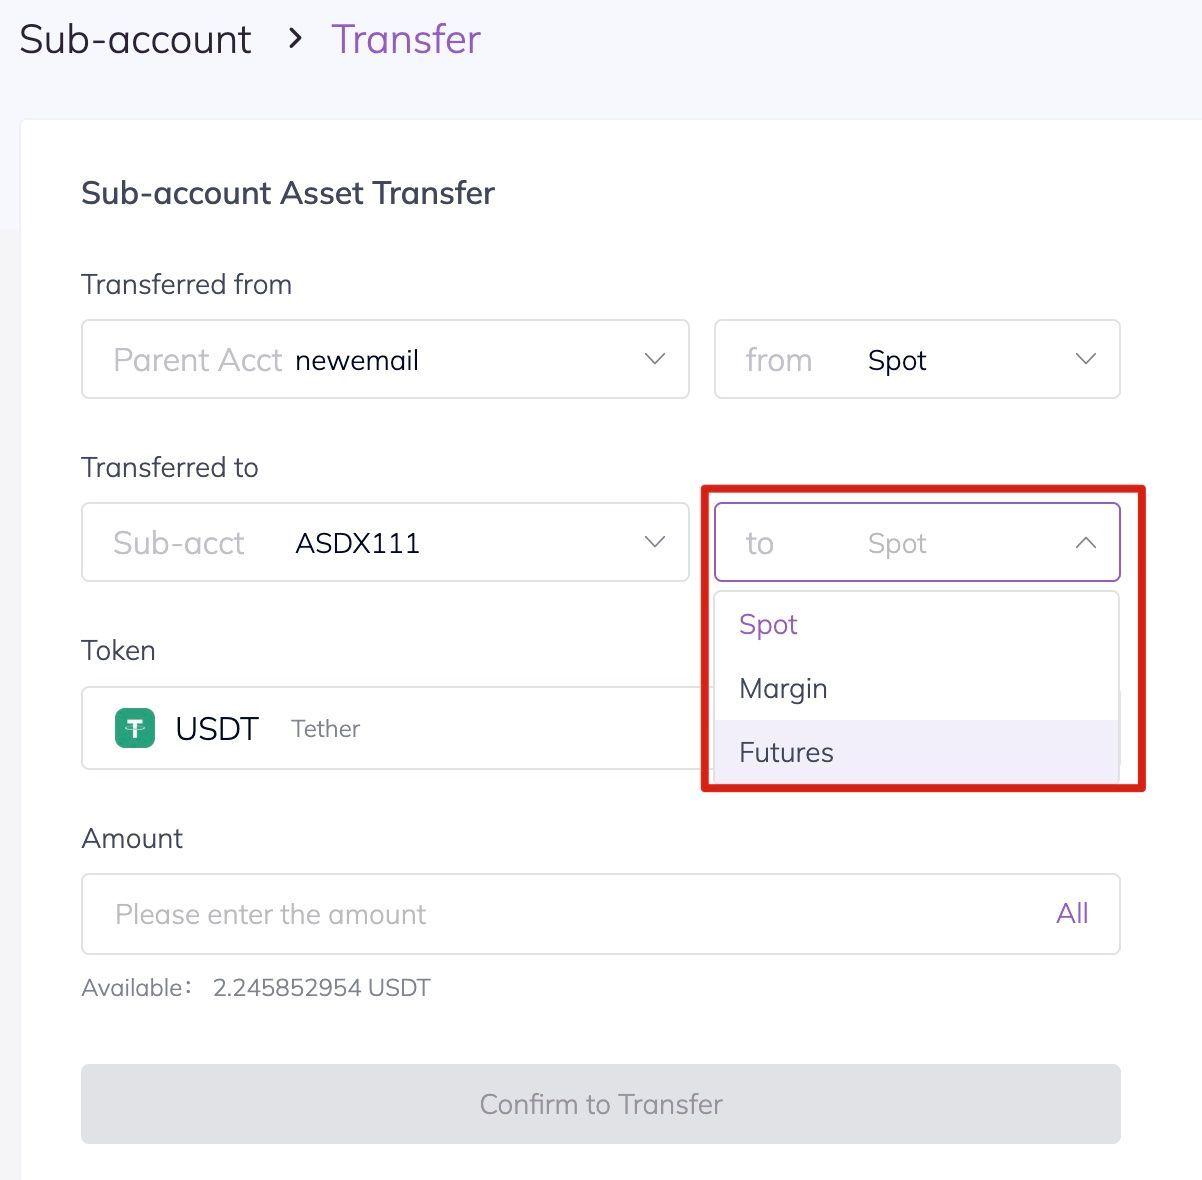Pick the Futures option in the list

(786, 753)
